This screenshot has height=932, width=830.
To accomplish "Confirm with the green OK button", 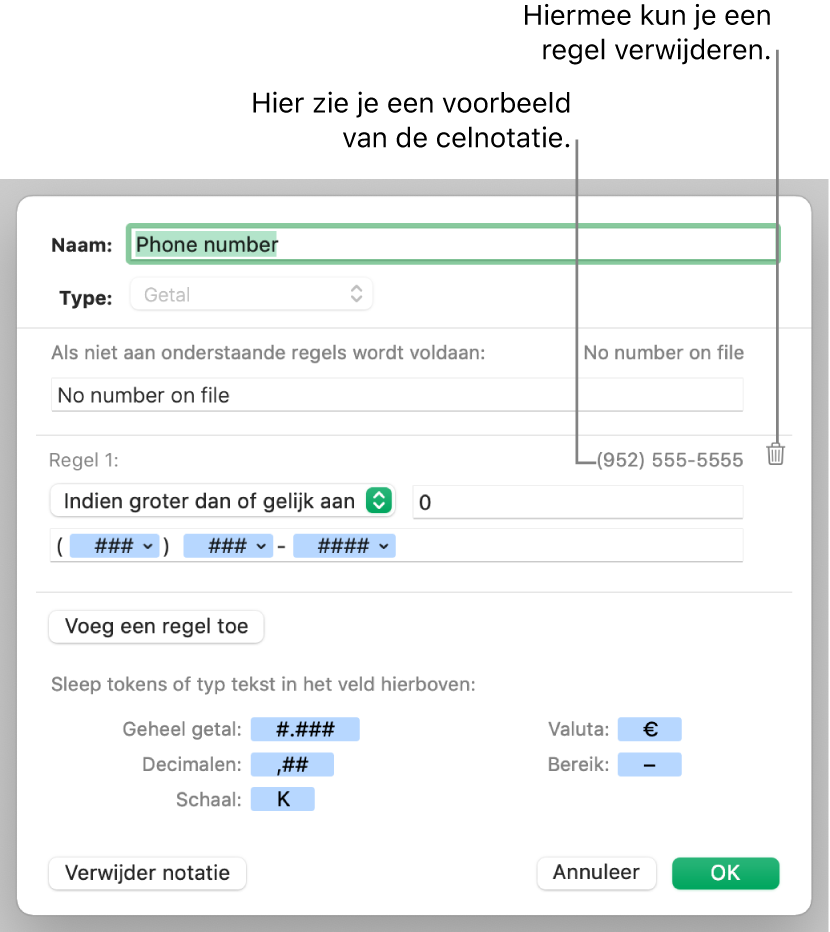I will point(725,872).
